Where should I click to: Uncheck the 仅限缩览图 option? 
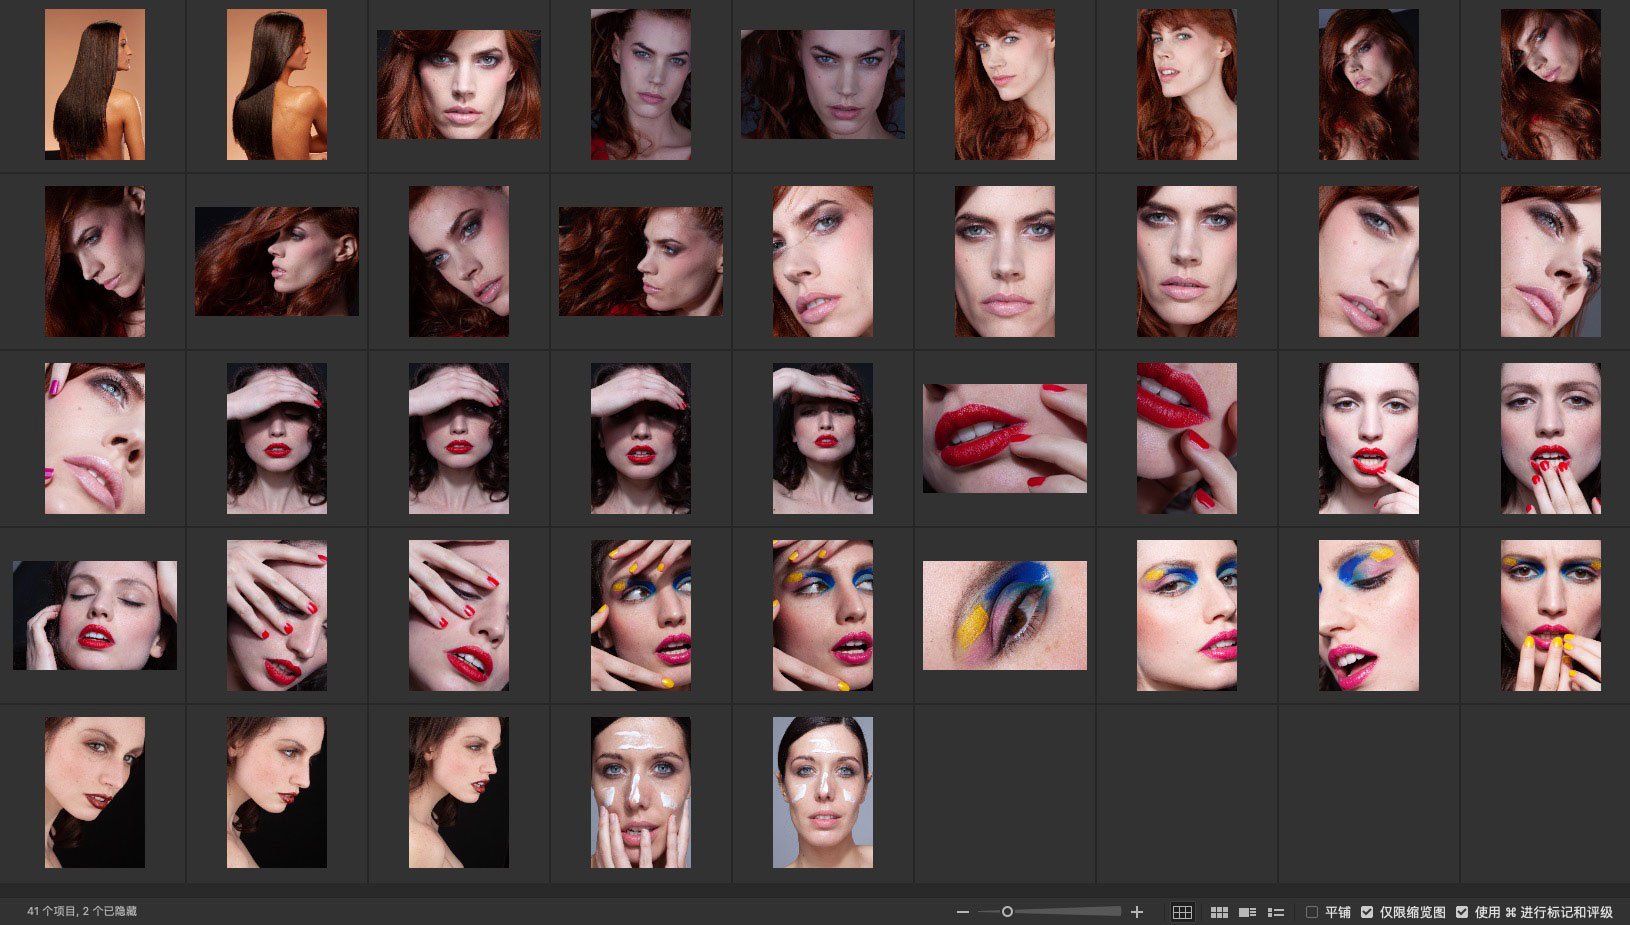(x=1367, y=912)
